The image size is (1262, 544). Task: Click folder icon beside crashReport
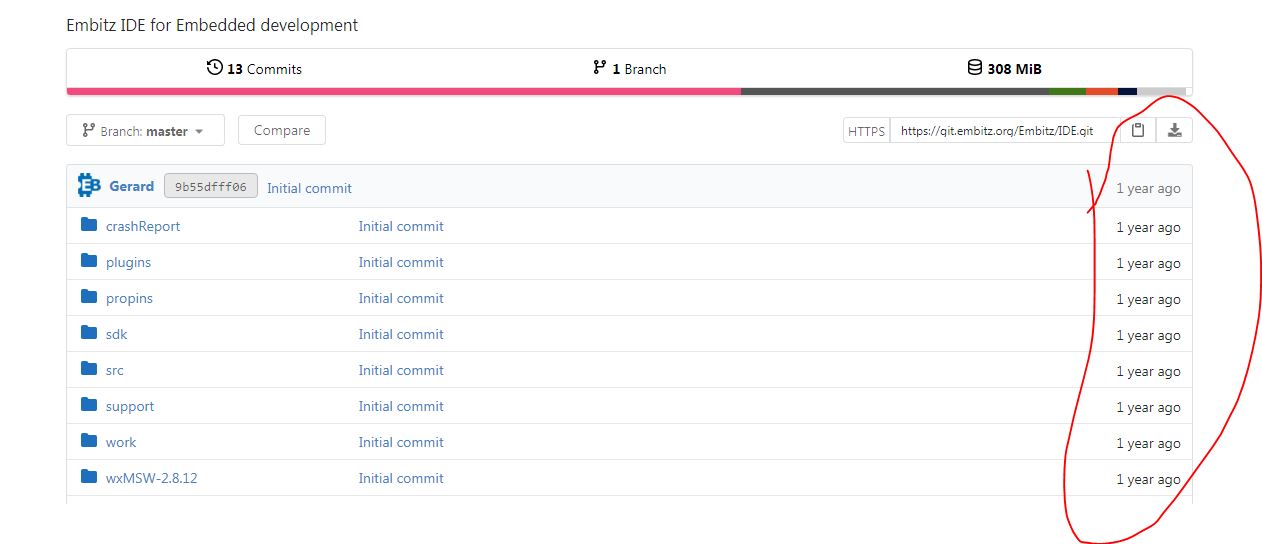[89, 225]
